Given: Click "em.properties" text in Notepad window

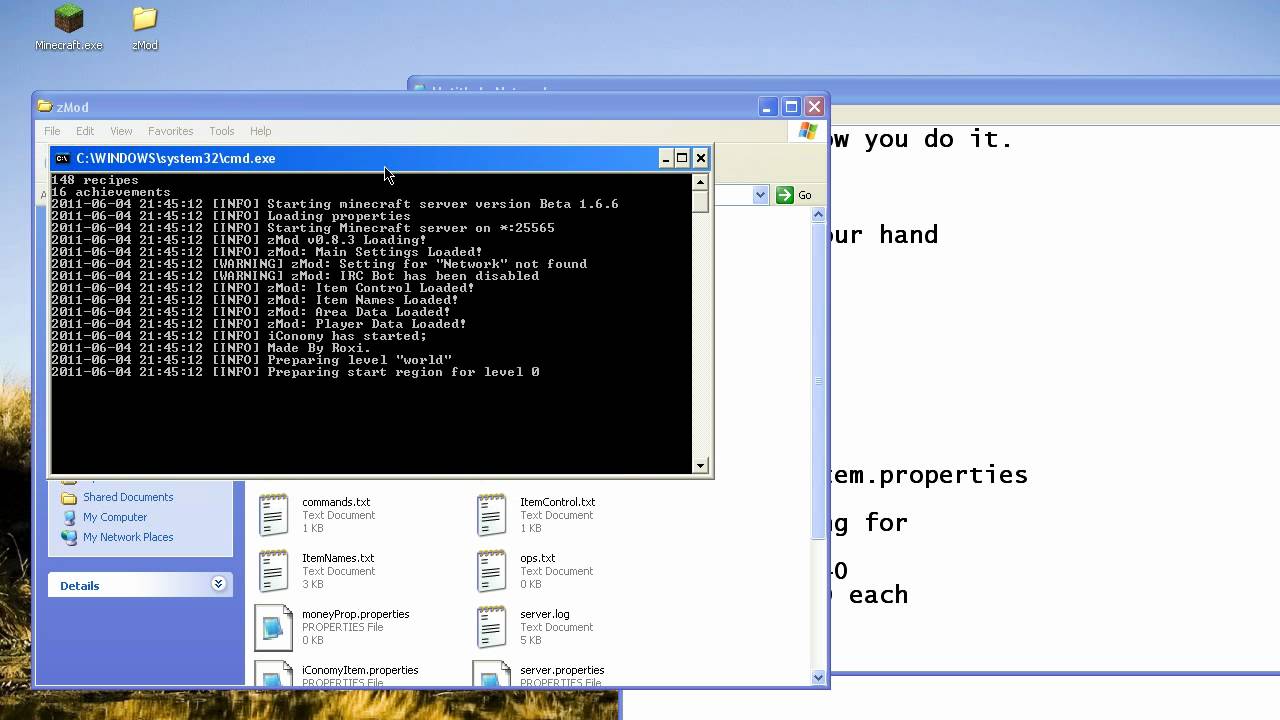Looking at the screenshot, I should (x=930, y=476).
